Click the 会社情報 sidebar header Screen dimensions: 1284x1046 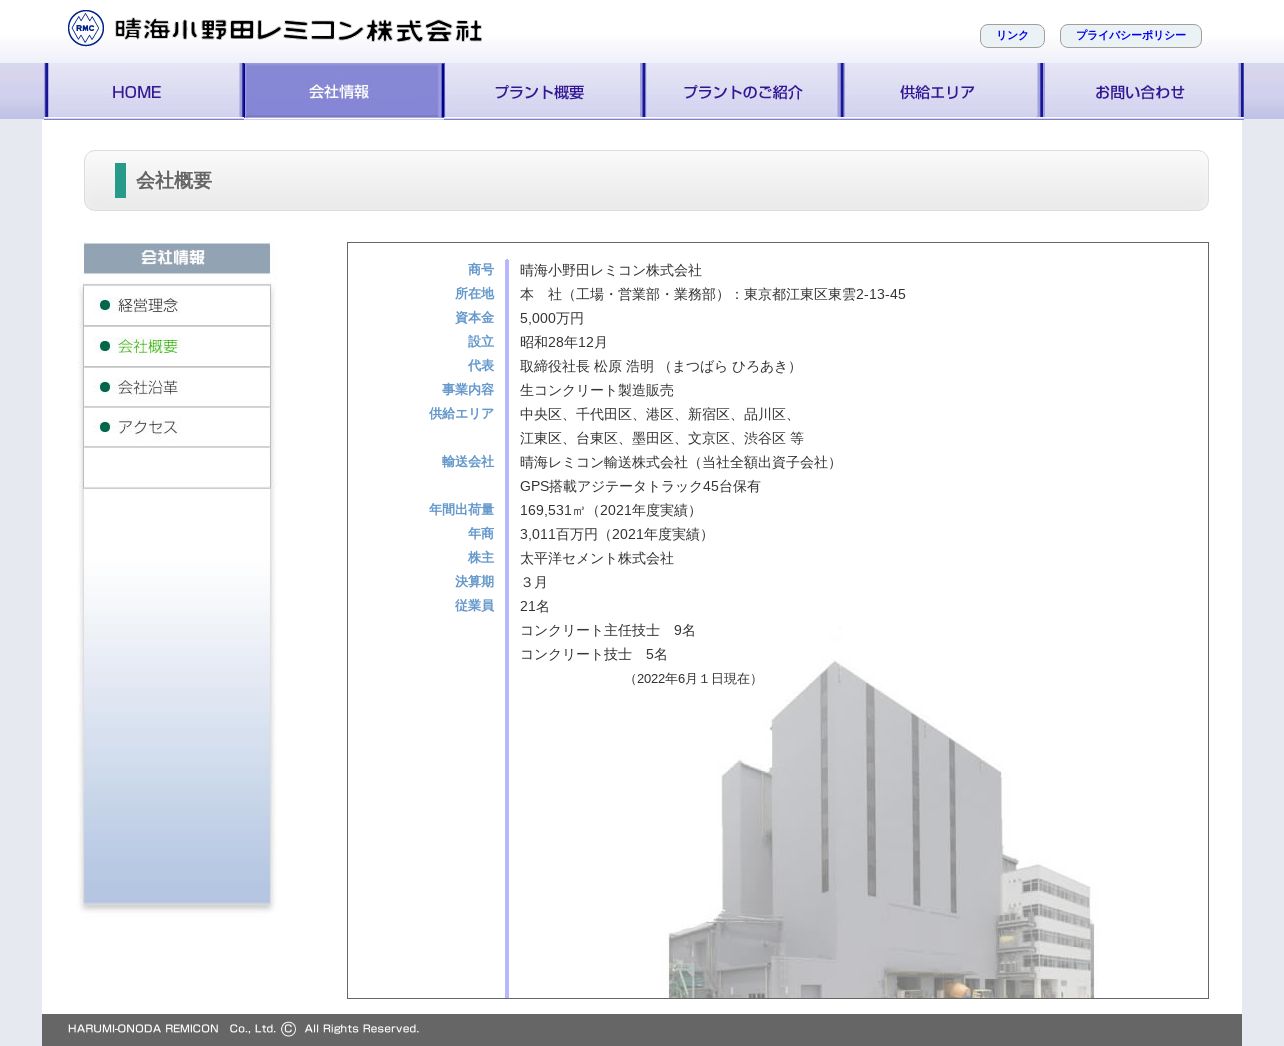click(177, 258)
